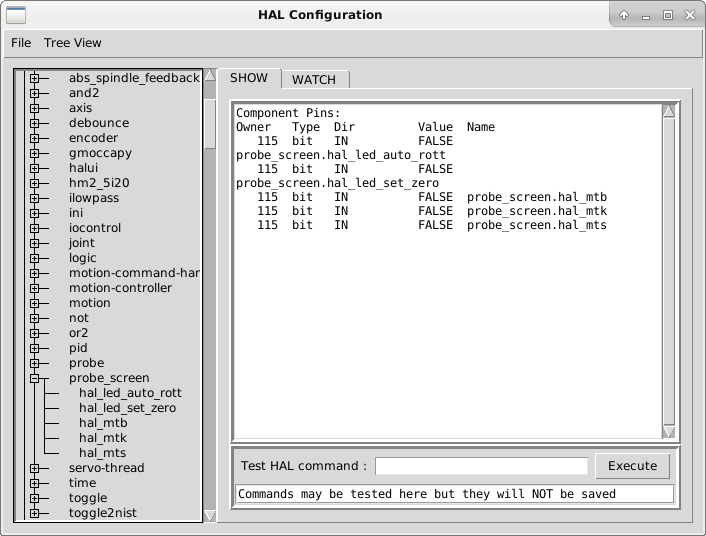Viewport: 706px width, 536px height.
Task: Click the Execute button
Action: tap(632, 466)
